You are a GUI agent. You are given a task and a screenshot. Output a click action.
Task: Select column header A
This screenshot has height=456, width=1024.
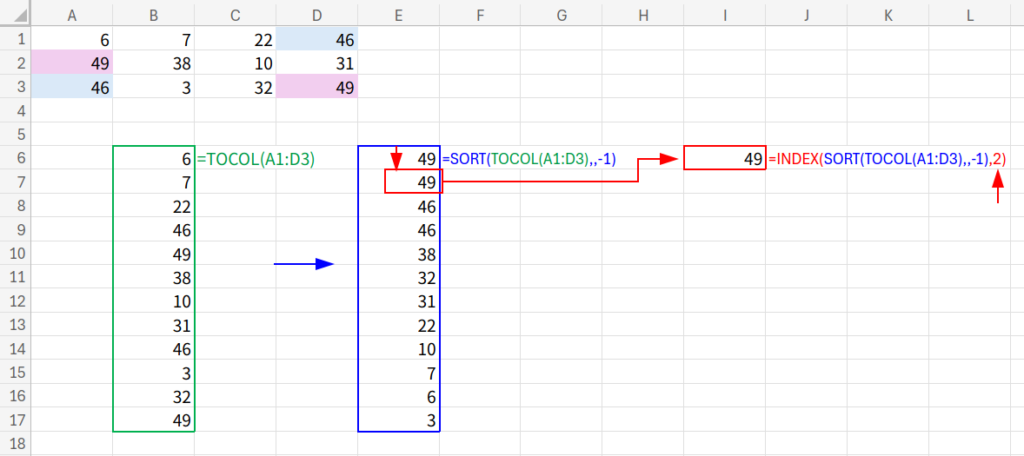pos(72,13)
